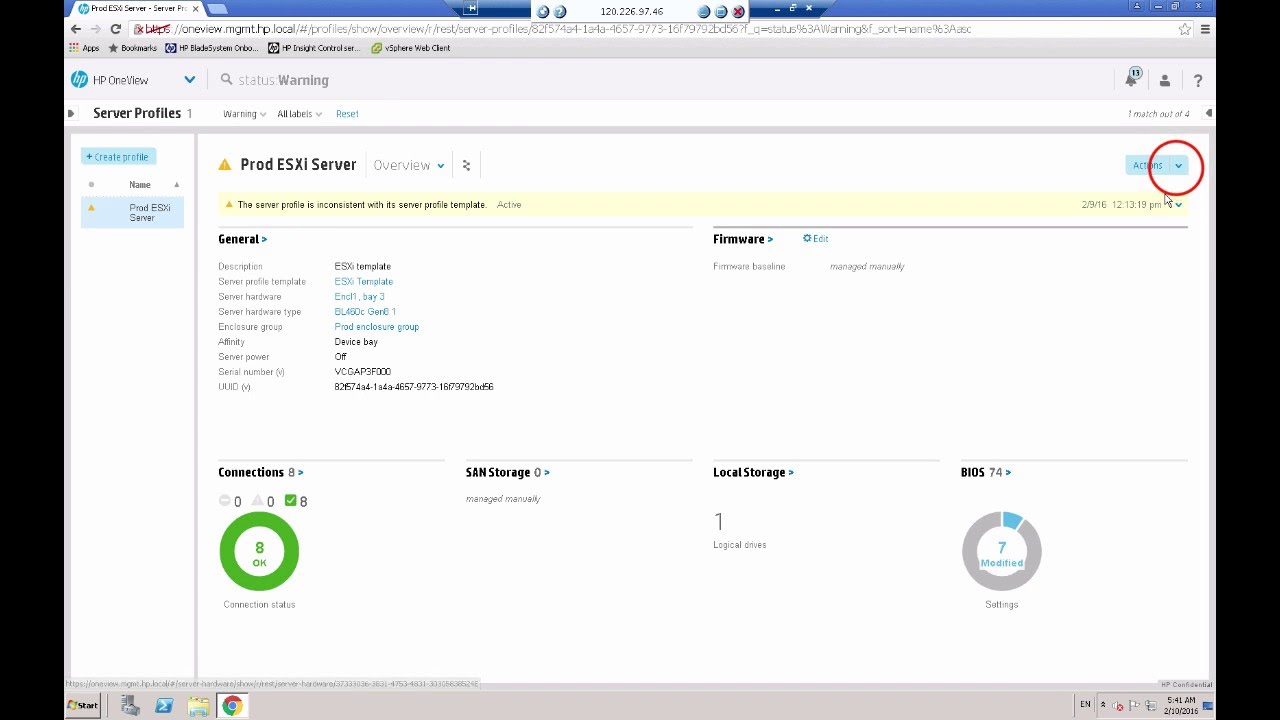Open the activity notifications bell icon

tap(1132, 78)
